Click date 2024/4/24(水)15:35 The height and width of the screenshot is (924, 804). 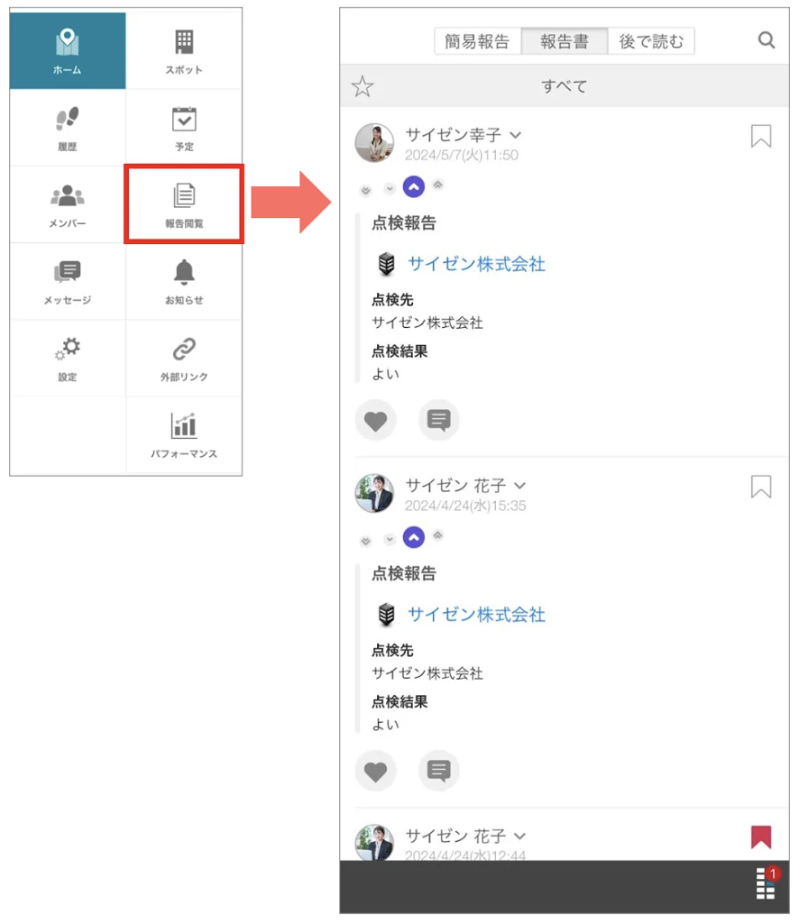[465, 506]
